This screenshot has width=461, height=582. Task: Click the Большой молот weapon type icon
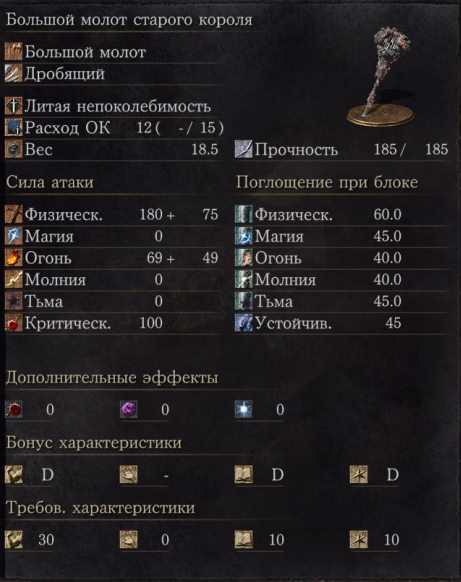pyautogui.click(x=14, y=52)
